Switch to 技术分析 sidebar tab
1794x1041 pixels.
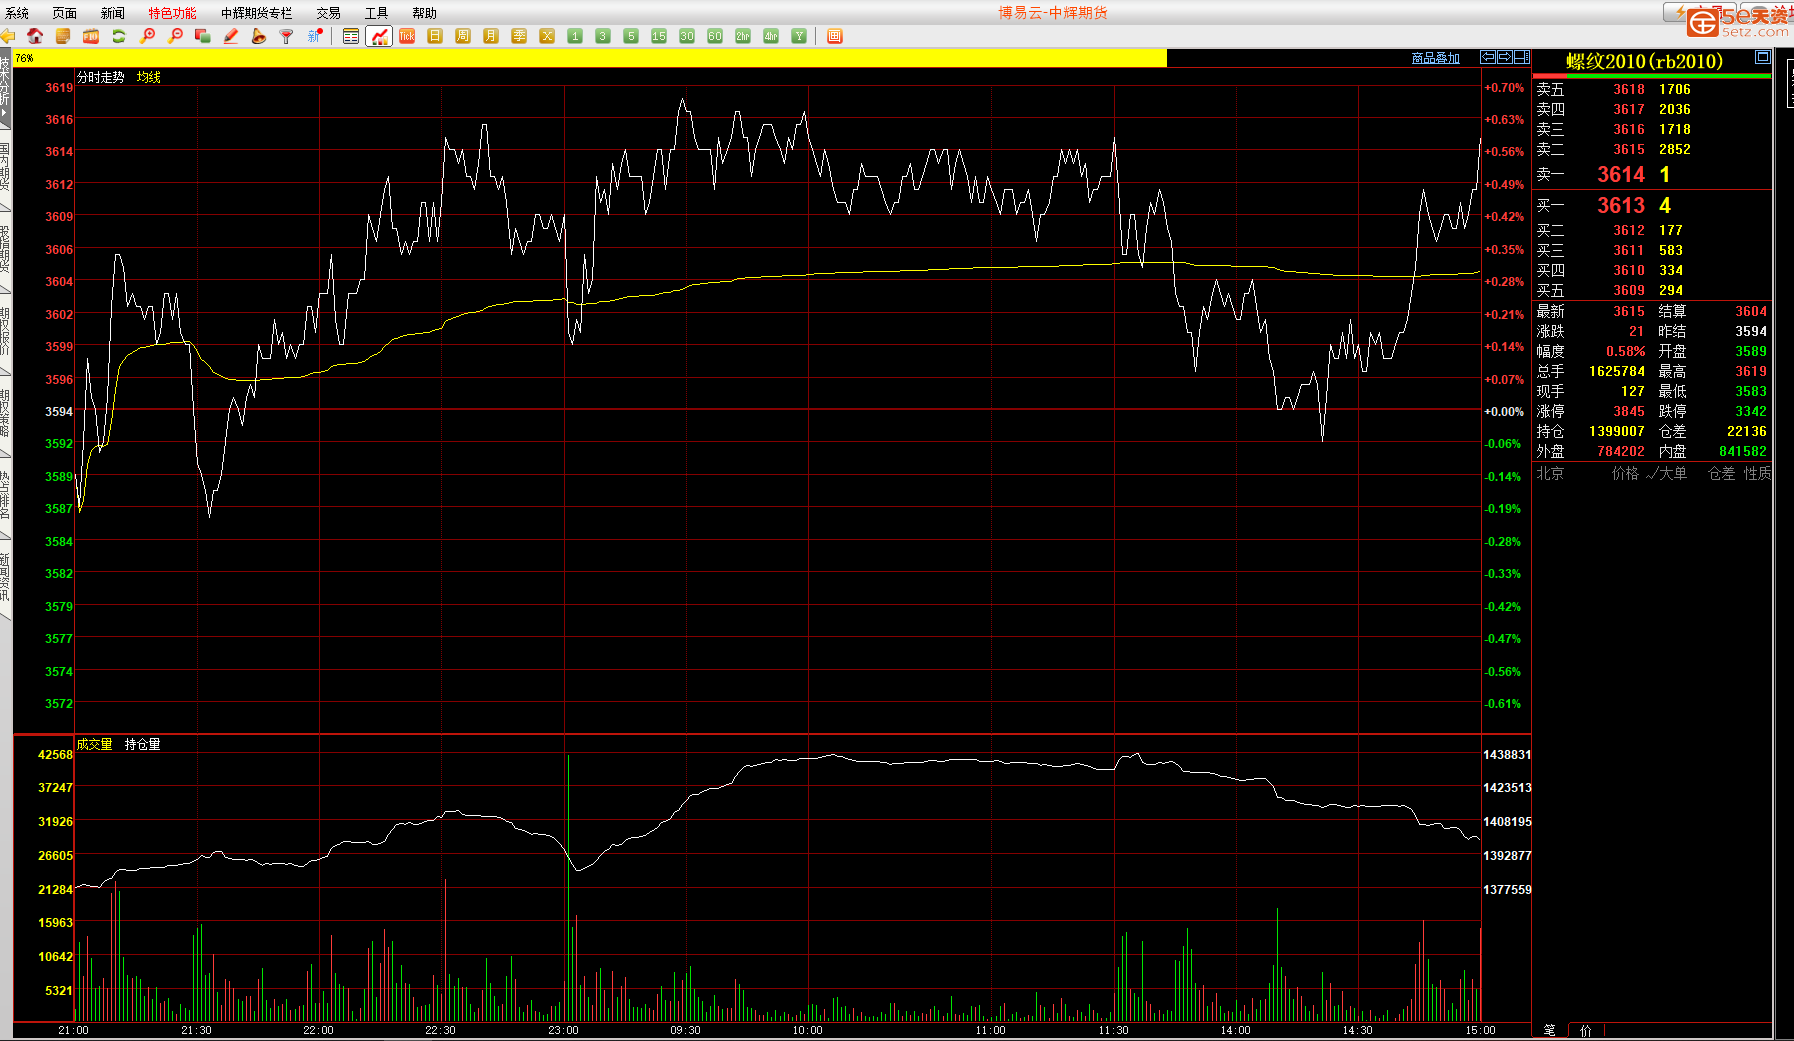coord(5,90)
